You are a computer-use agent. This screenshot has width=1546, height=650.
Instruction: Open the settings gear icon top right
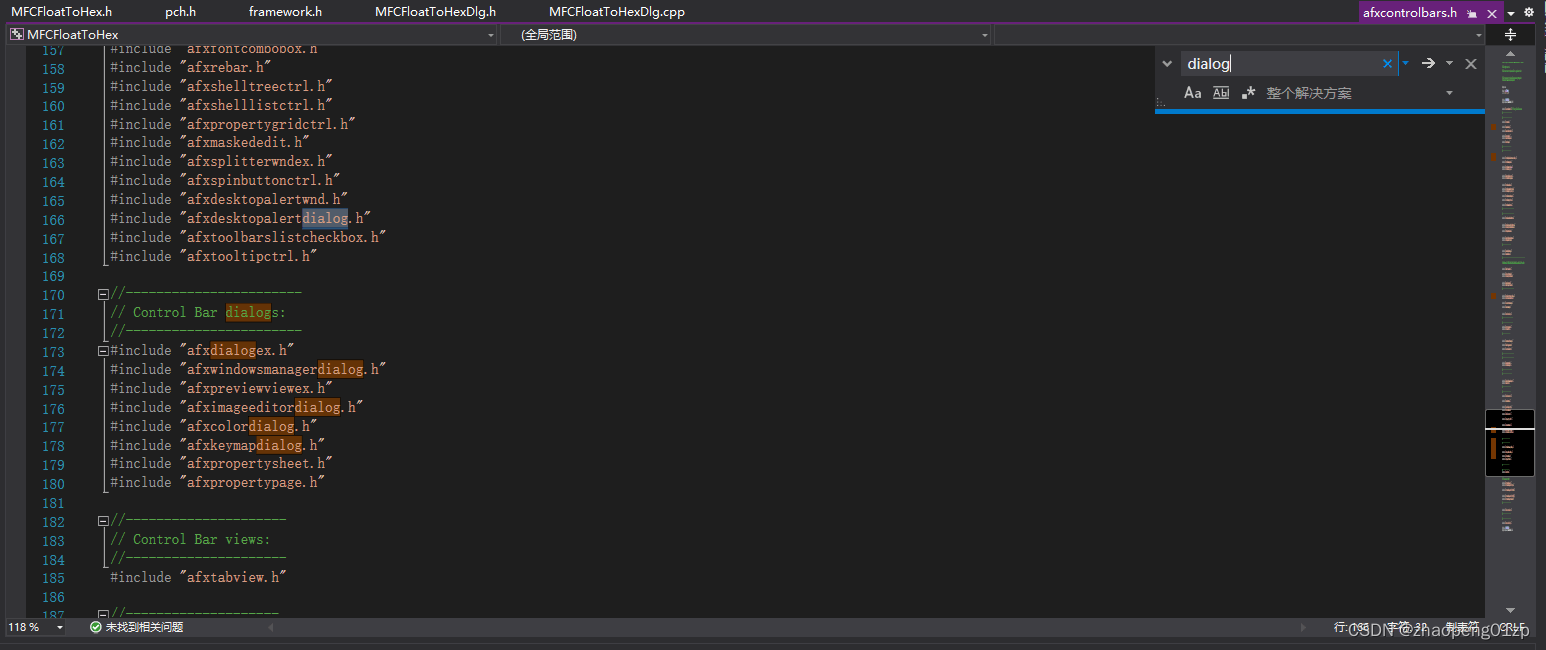pos(1529,12)
